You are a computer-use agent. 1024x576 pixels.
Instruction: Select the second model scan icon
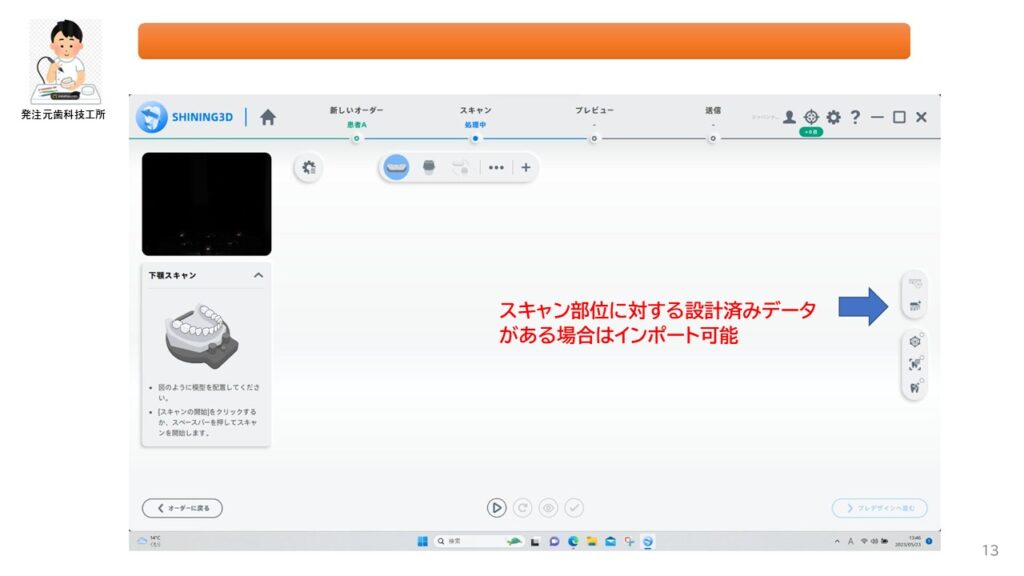429,167
